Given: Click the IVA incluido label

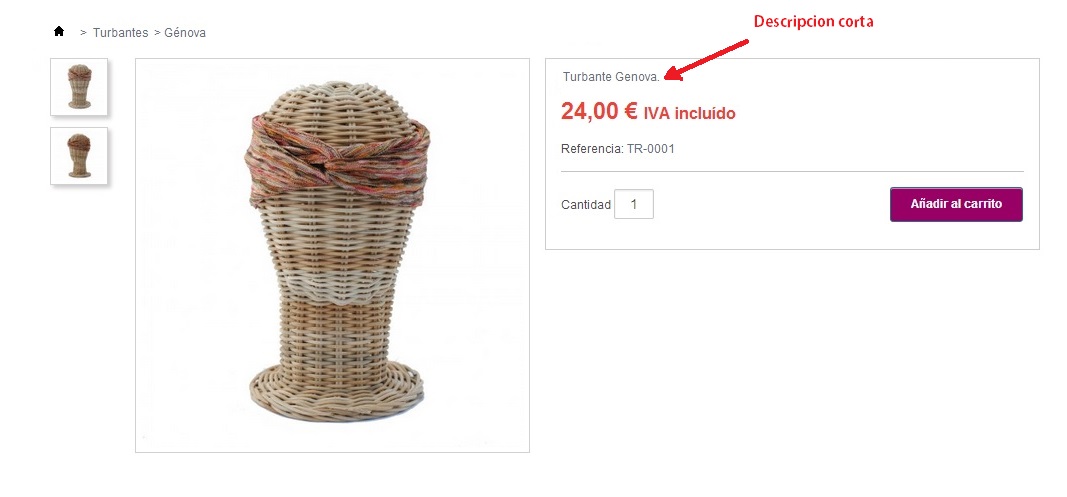Looking at the screenshot, I should coord(689,113).
